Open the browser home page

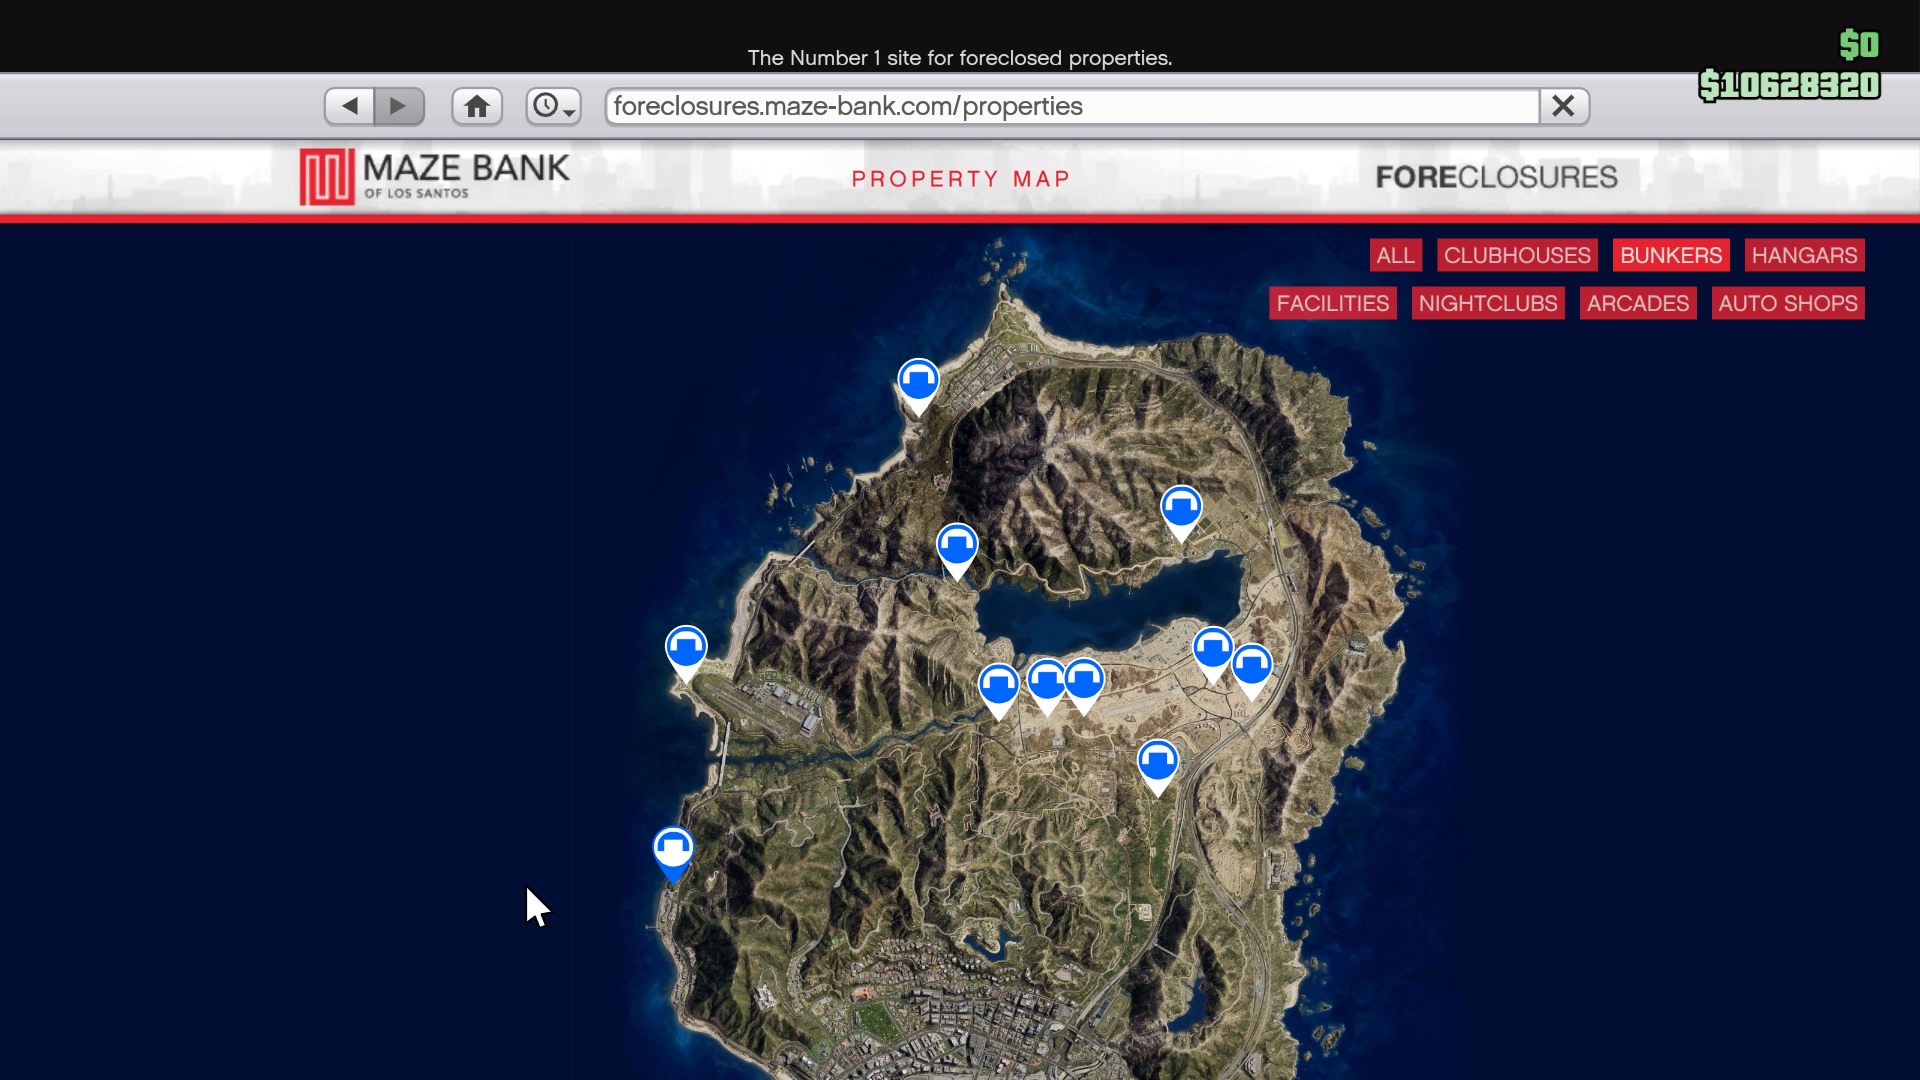pyautogui.click(x=476, y=105)
